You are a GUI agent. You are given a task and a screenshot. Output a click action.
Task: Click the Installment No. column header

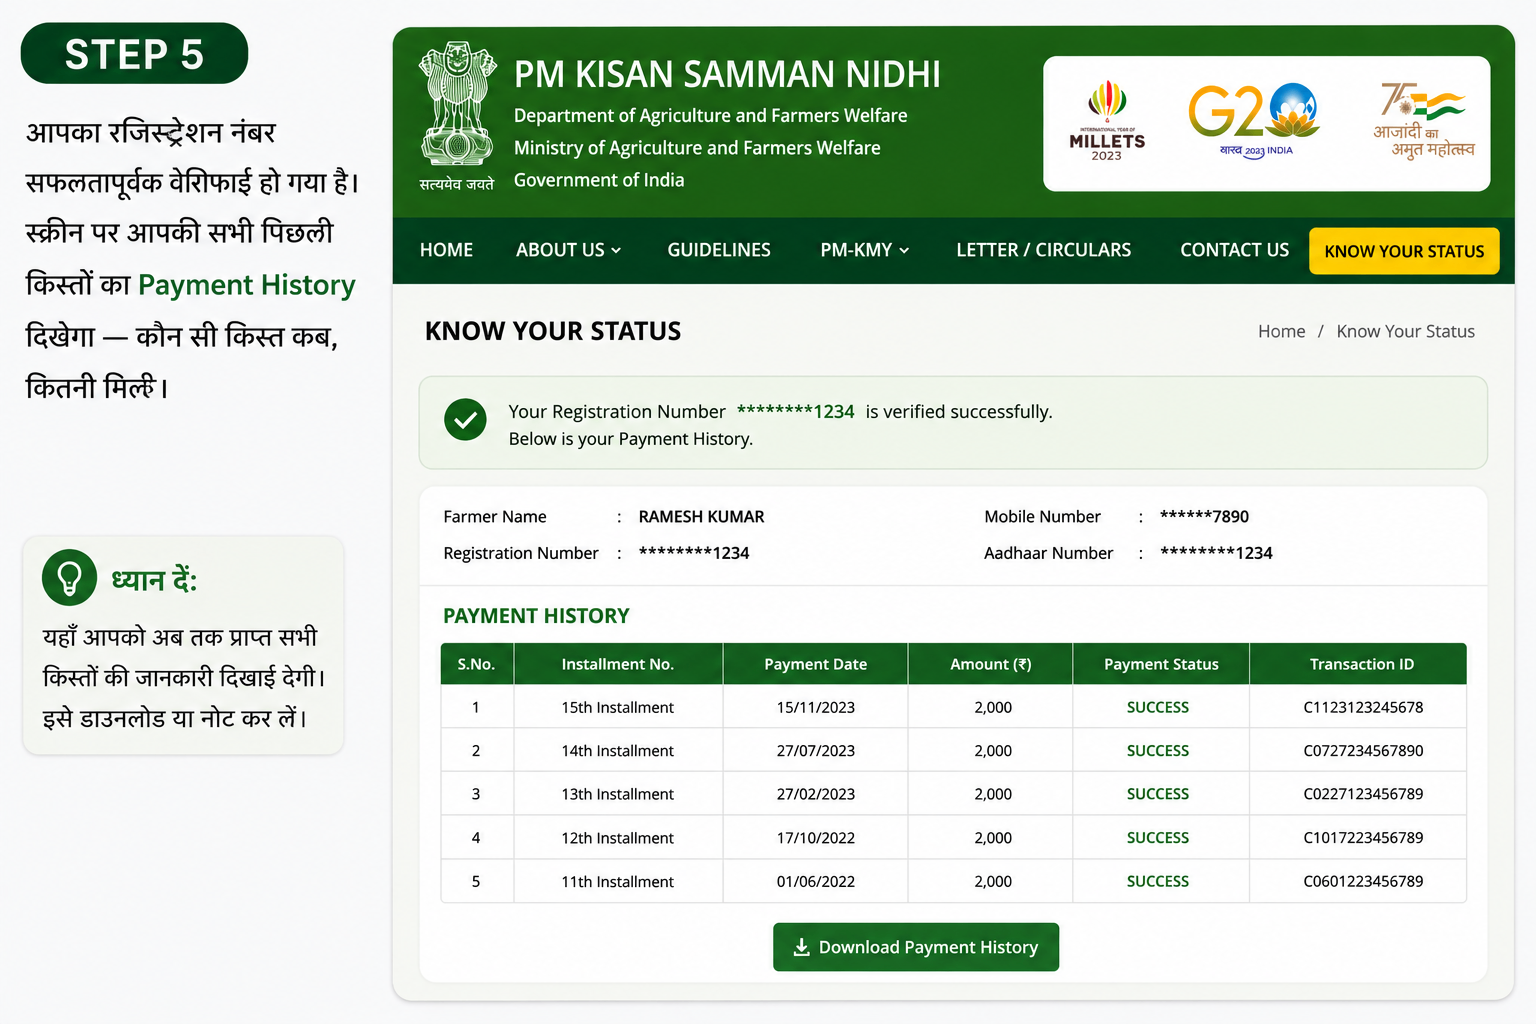(x=618, y=664)
